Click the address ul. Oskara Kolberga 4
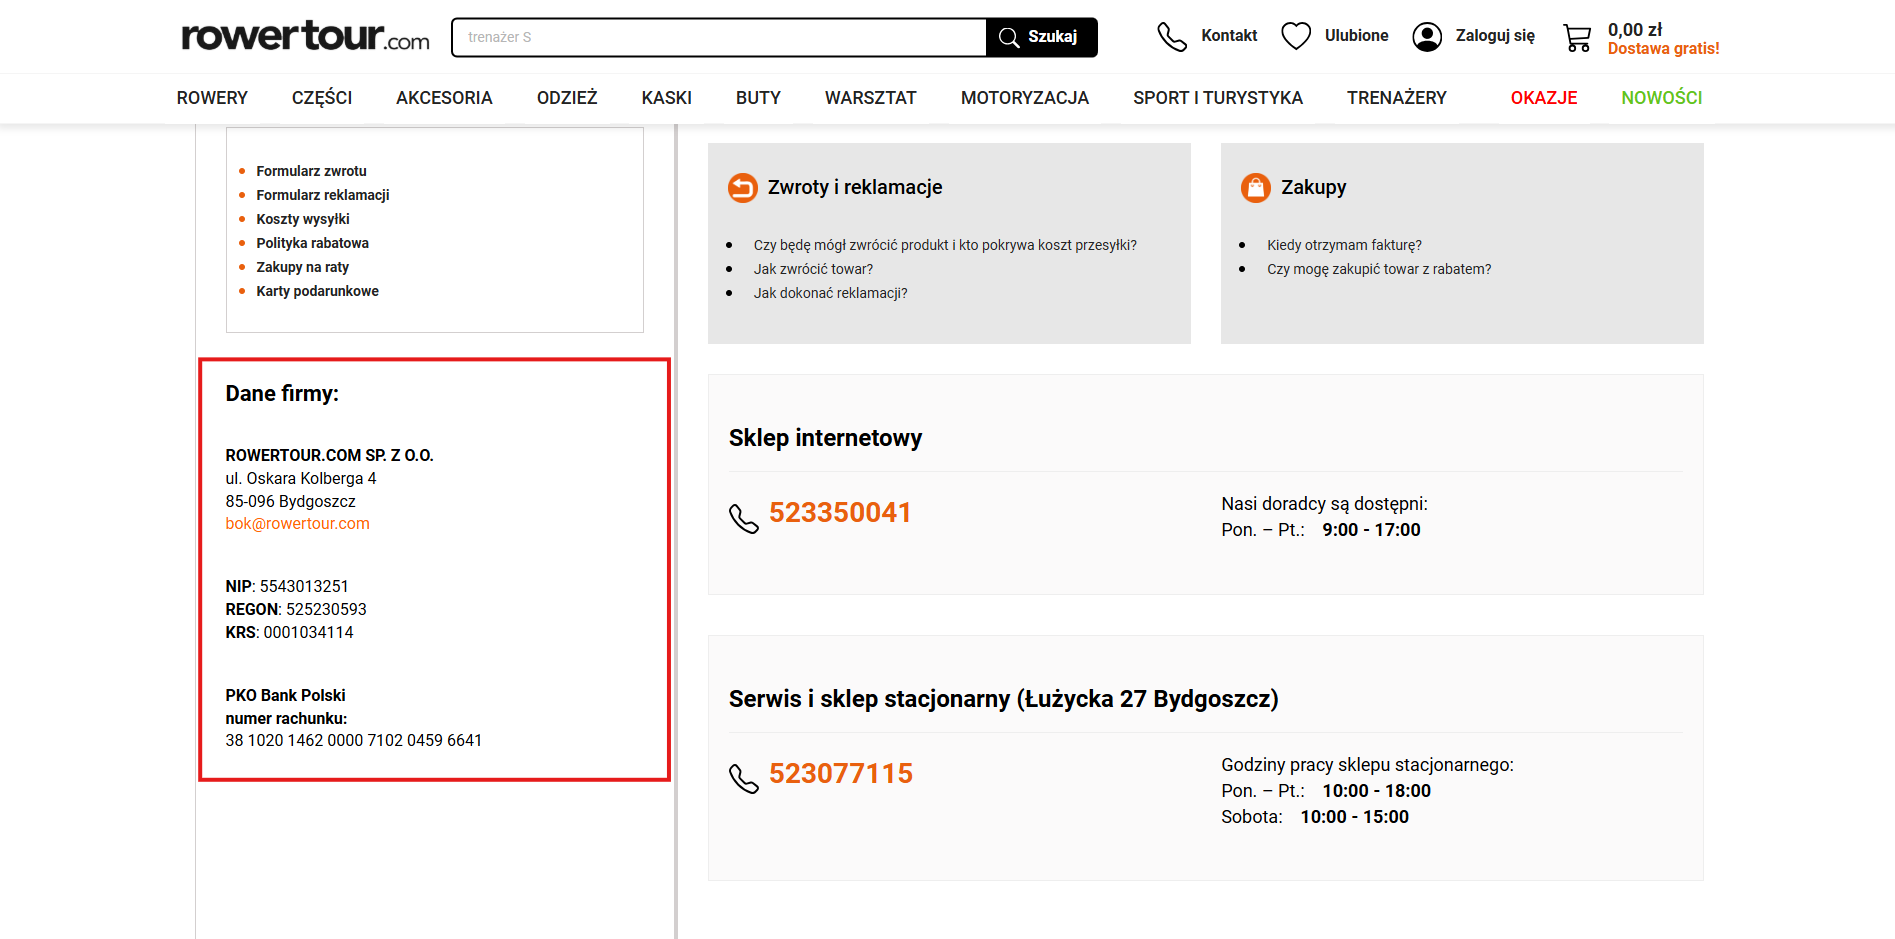This screenshot has width=1895, height=939. 301,479
